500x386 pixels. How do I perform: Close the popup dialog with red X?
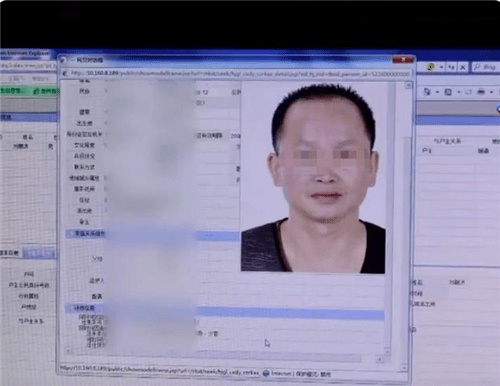[x=403, y=59]
